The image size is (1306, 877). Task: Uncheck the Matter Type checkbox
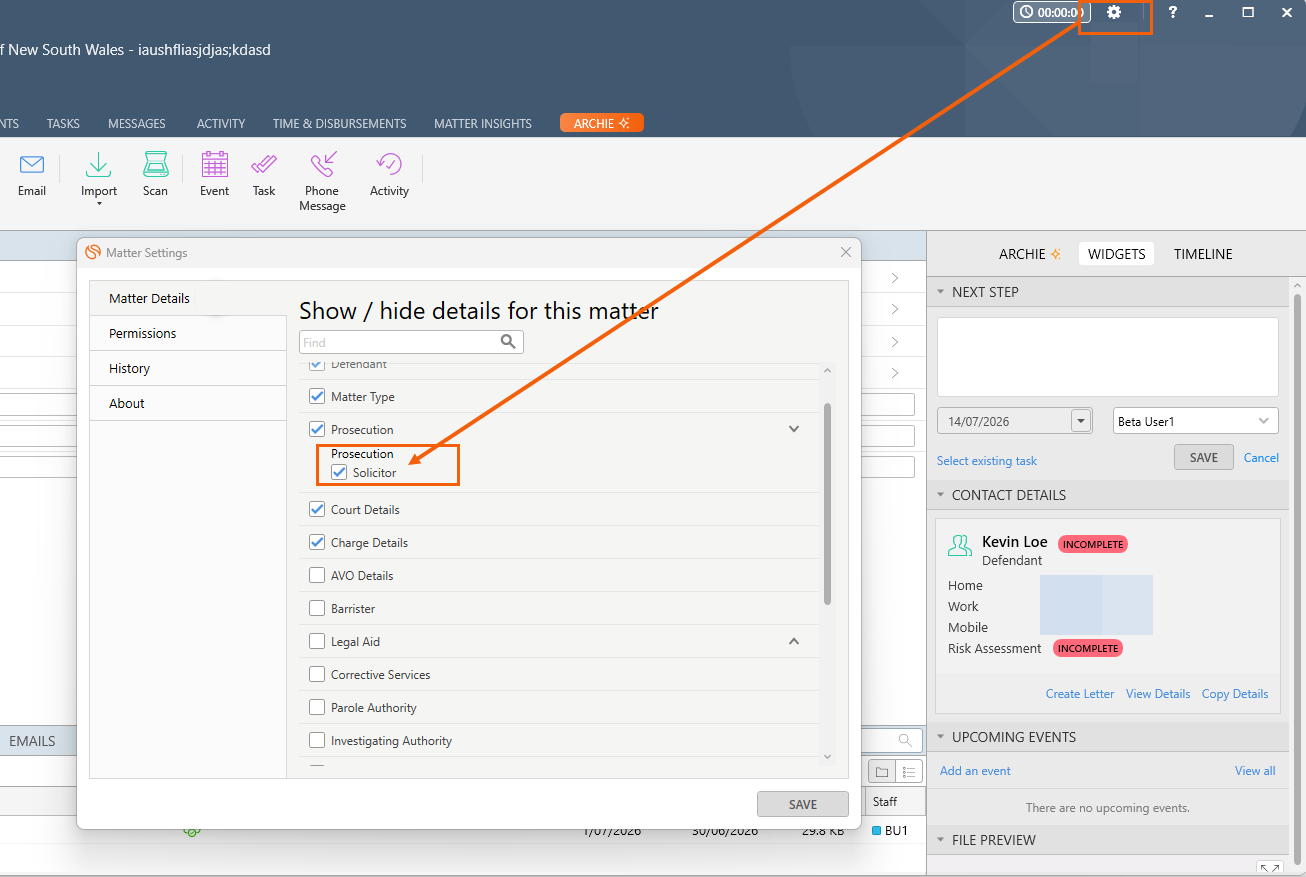tap(317, 396)
